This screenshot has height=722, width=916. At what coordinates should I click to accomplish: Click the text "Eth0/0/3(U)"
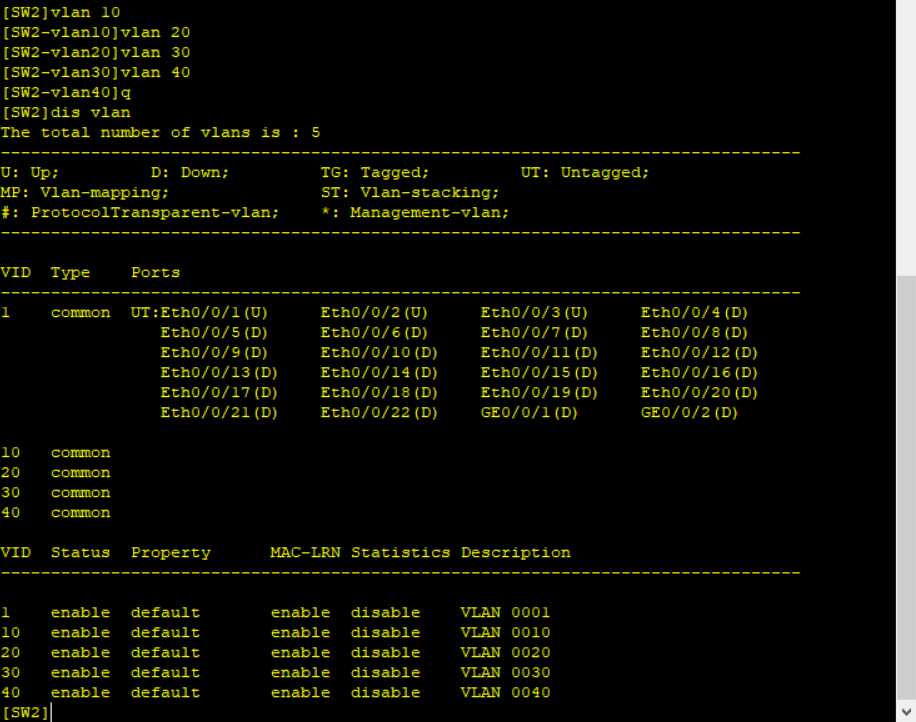click(534, 313)
